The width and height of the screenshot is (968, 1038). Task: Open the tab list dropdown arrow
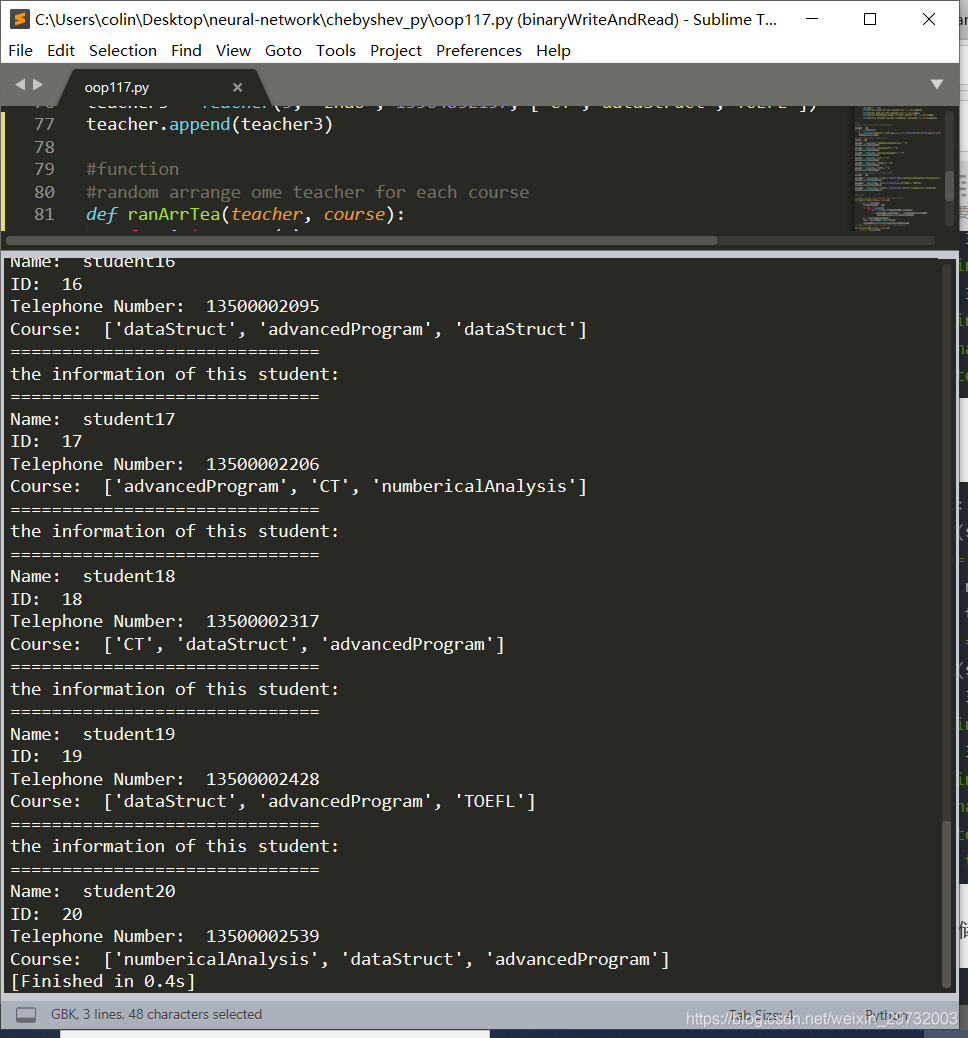(x=936, y=84)
